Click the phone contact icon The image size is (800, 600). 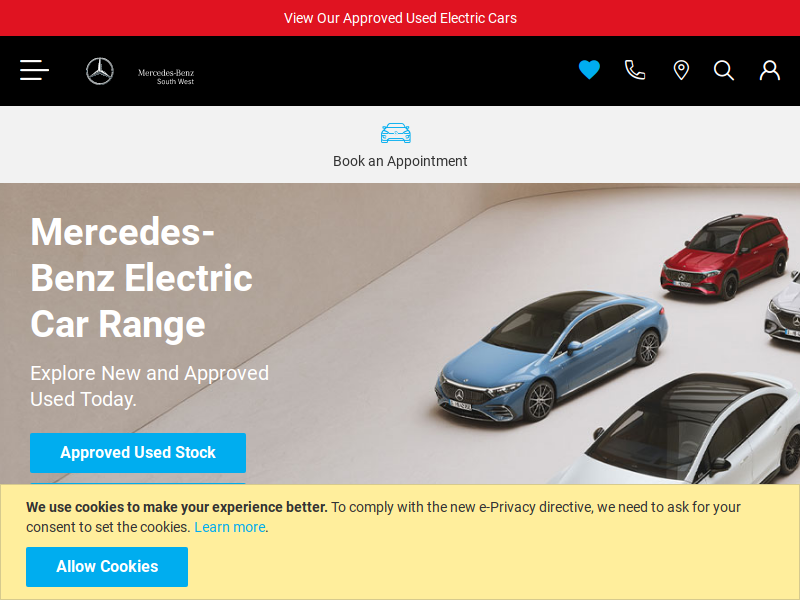click(635, 70)
